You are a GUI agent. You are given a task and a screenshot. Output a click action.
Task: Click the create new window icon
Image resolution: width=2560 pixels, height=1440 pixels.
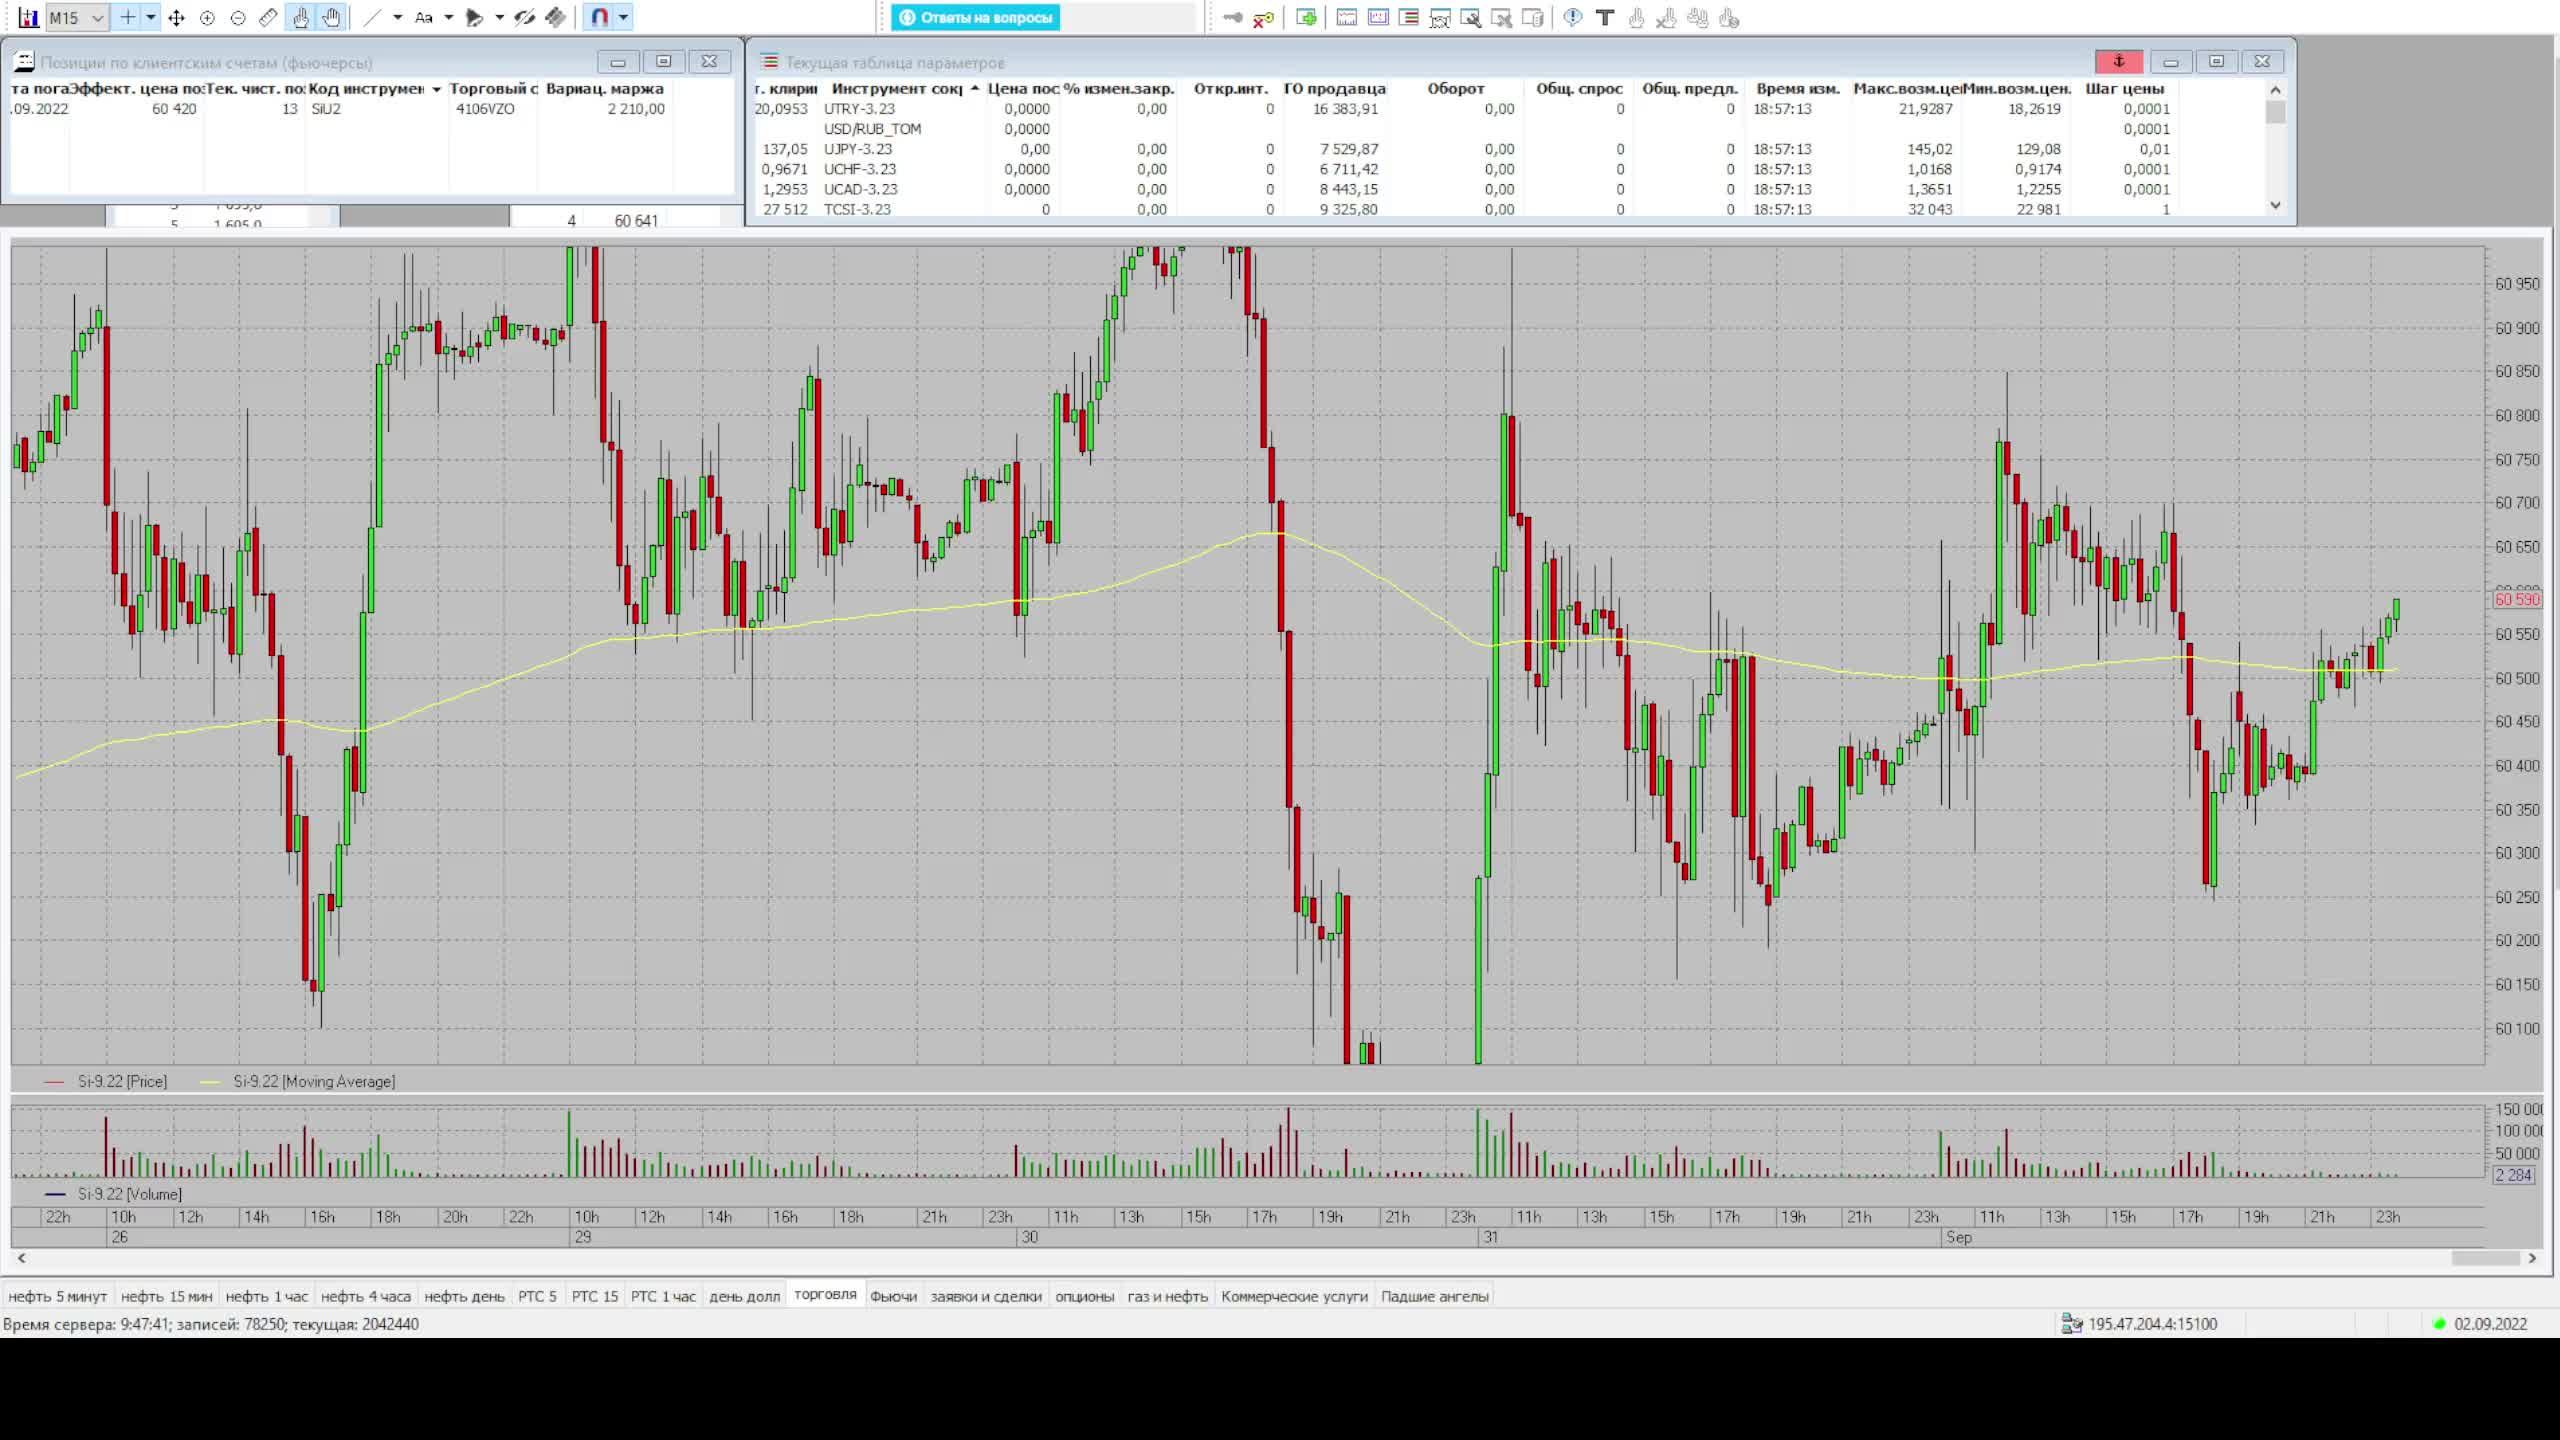pos(1306,18)
